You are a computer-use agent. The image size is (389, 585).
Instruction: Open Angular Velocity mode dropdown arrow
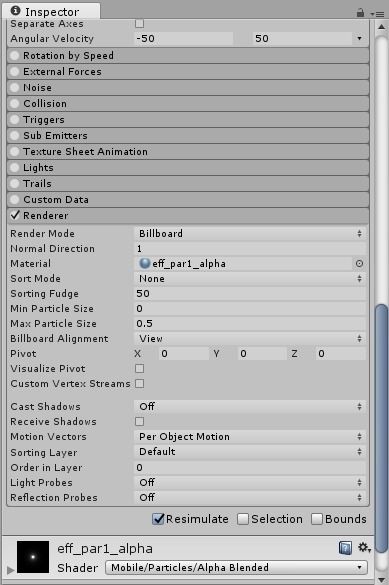tap(359, 38)
